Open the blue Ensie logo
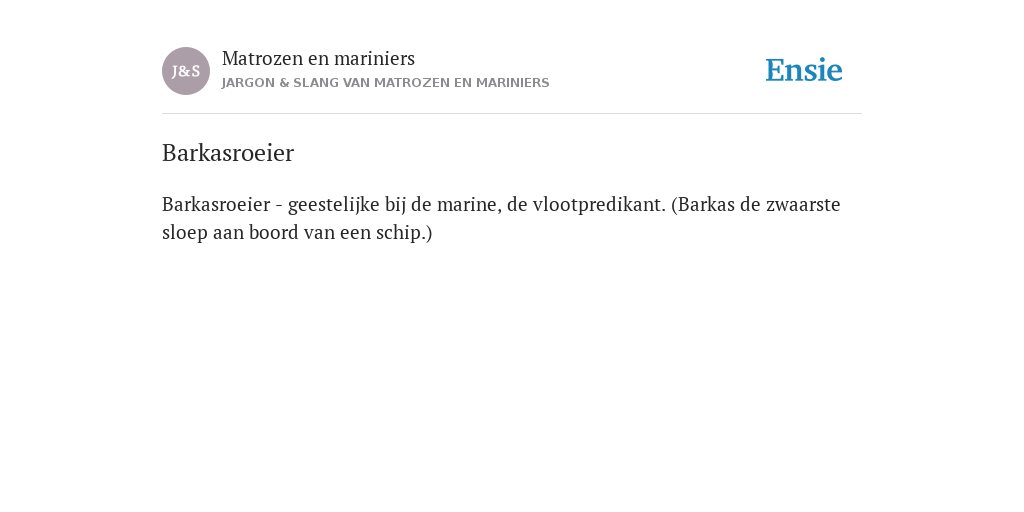The height and width of the screenshot is (512, 1024). 804,70
